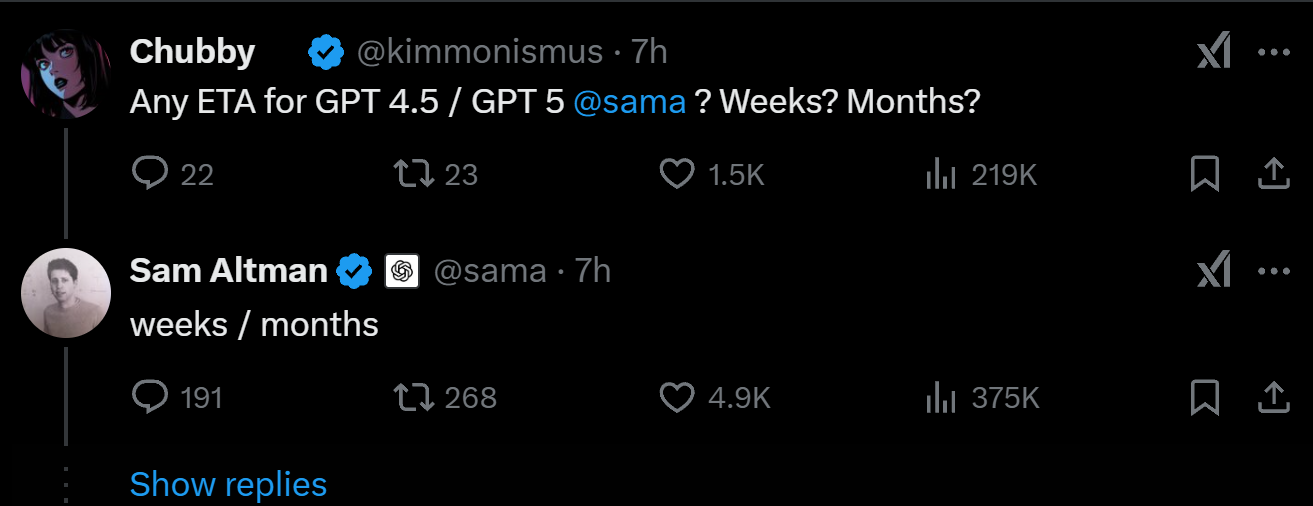
Task: Like Sam Altman's reply
Action: tap(677, 398)
